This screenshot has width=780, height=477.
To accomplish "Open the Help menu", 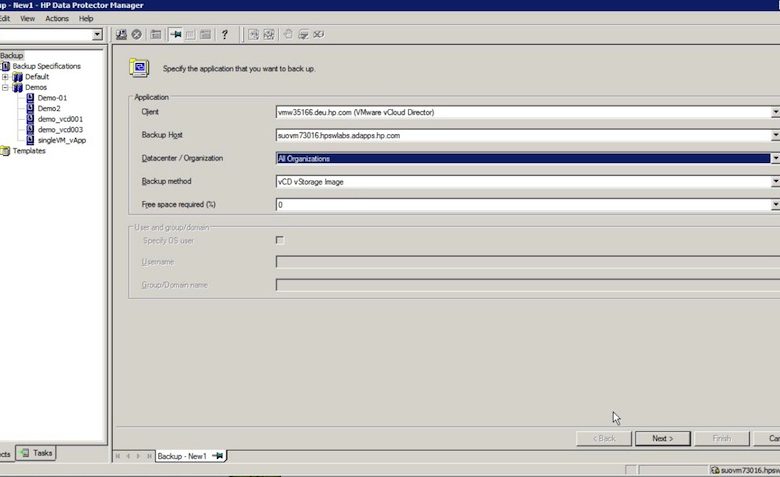I will click(x=86, y=18).
